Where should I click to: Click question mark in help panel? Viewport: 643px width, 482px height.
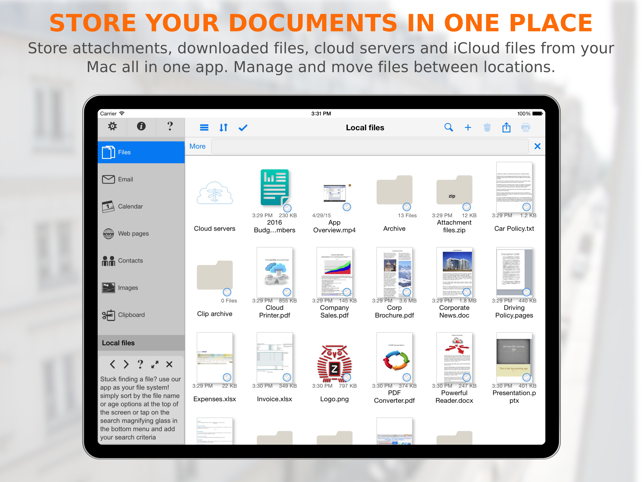coord(140,364)
